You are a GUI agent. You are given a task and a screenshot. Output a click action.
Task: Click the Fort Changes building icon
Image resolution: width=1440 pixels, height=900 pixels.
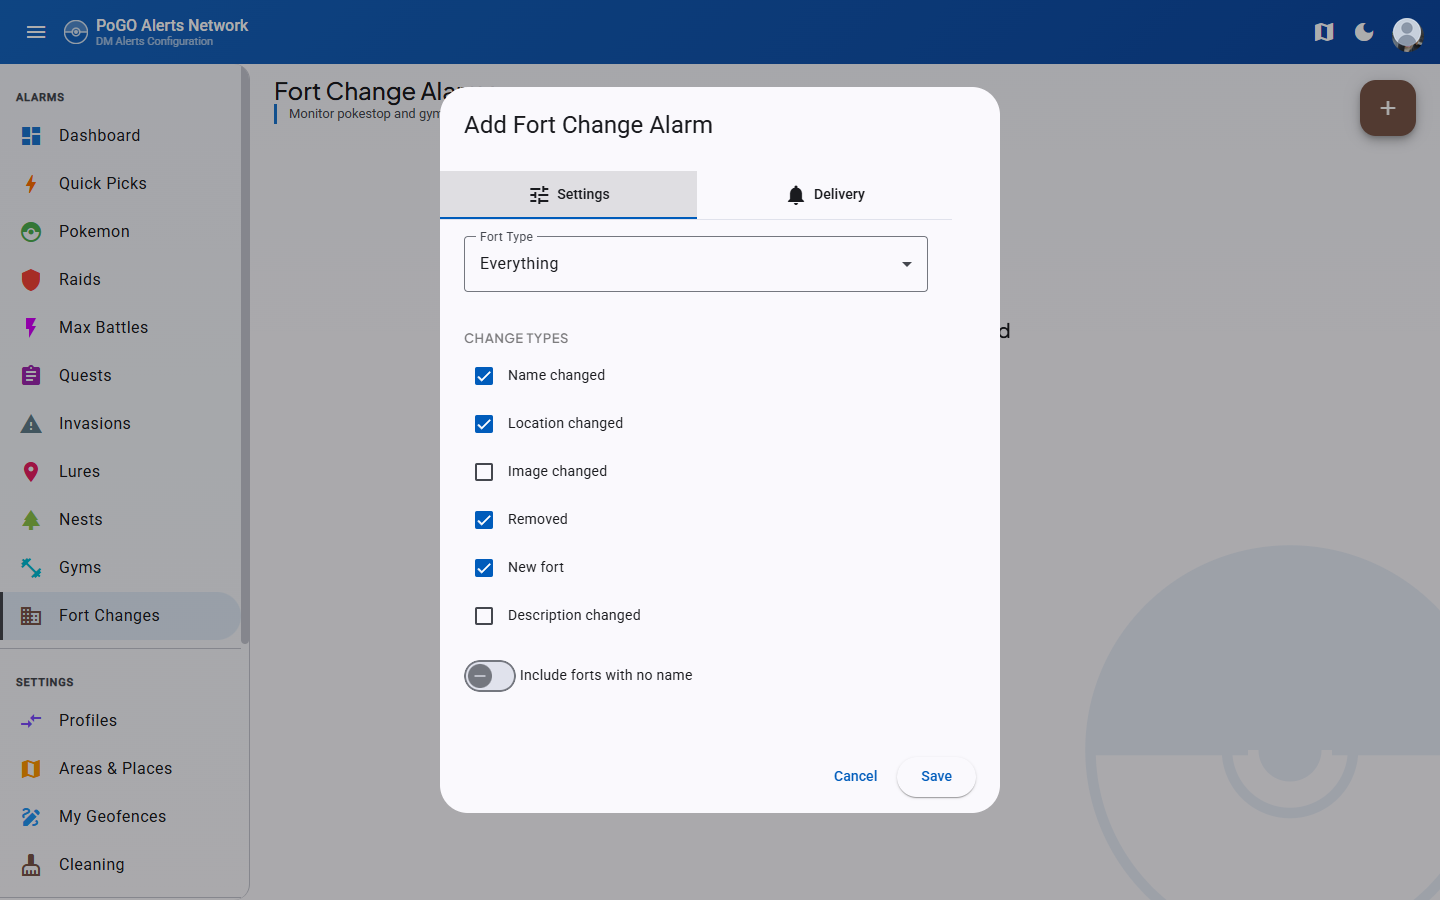(31, 616)
